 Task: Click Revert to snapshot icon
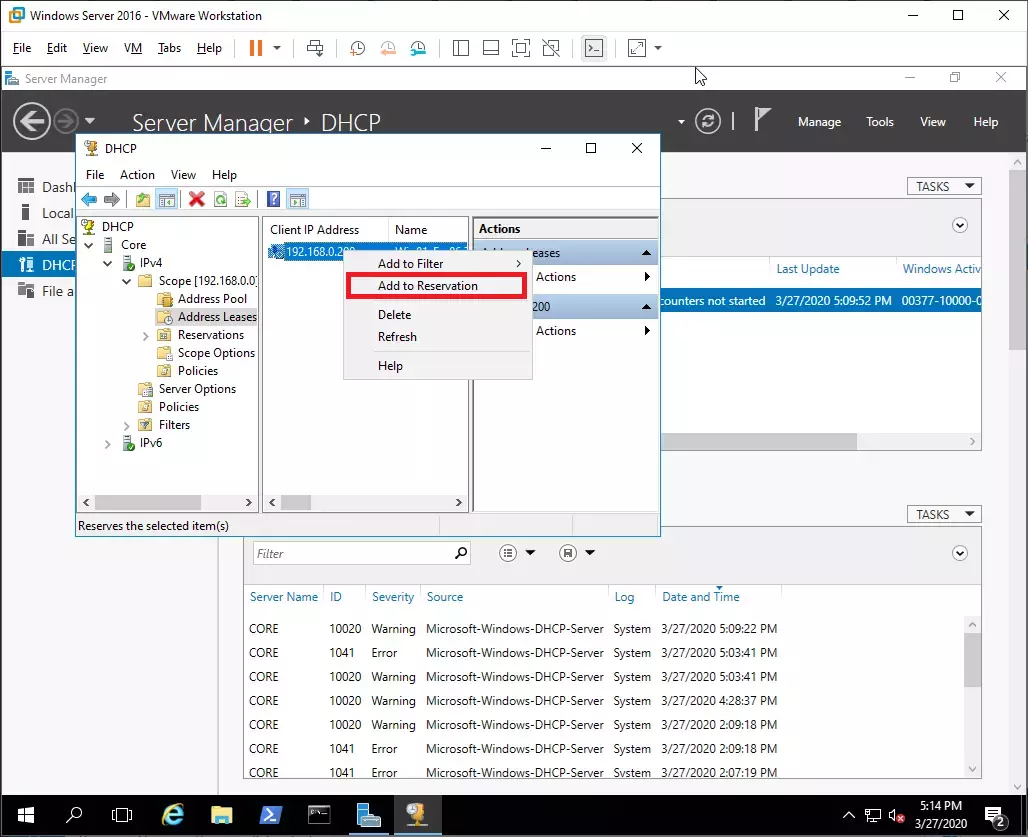pyautogui.click(x=388, y=48)
